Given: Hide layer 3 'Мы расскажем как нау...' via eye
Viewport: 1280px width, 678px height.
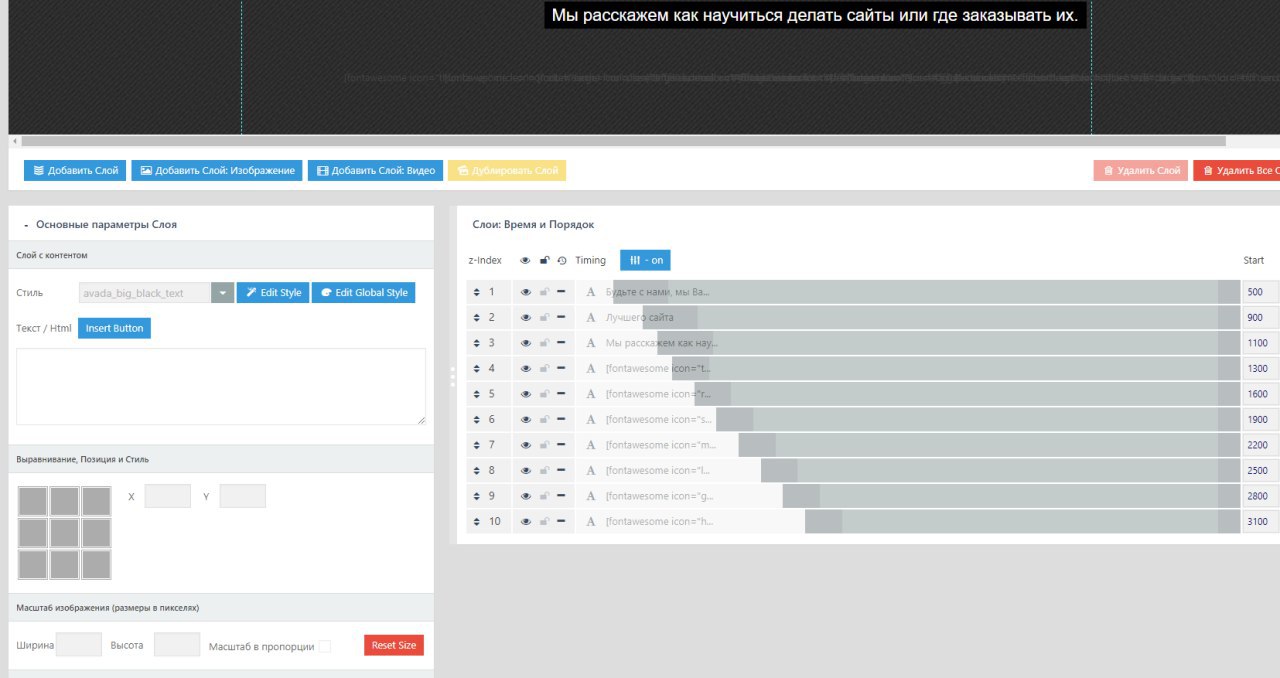Looking at the screenshot, I should coord(526,343).
